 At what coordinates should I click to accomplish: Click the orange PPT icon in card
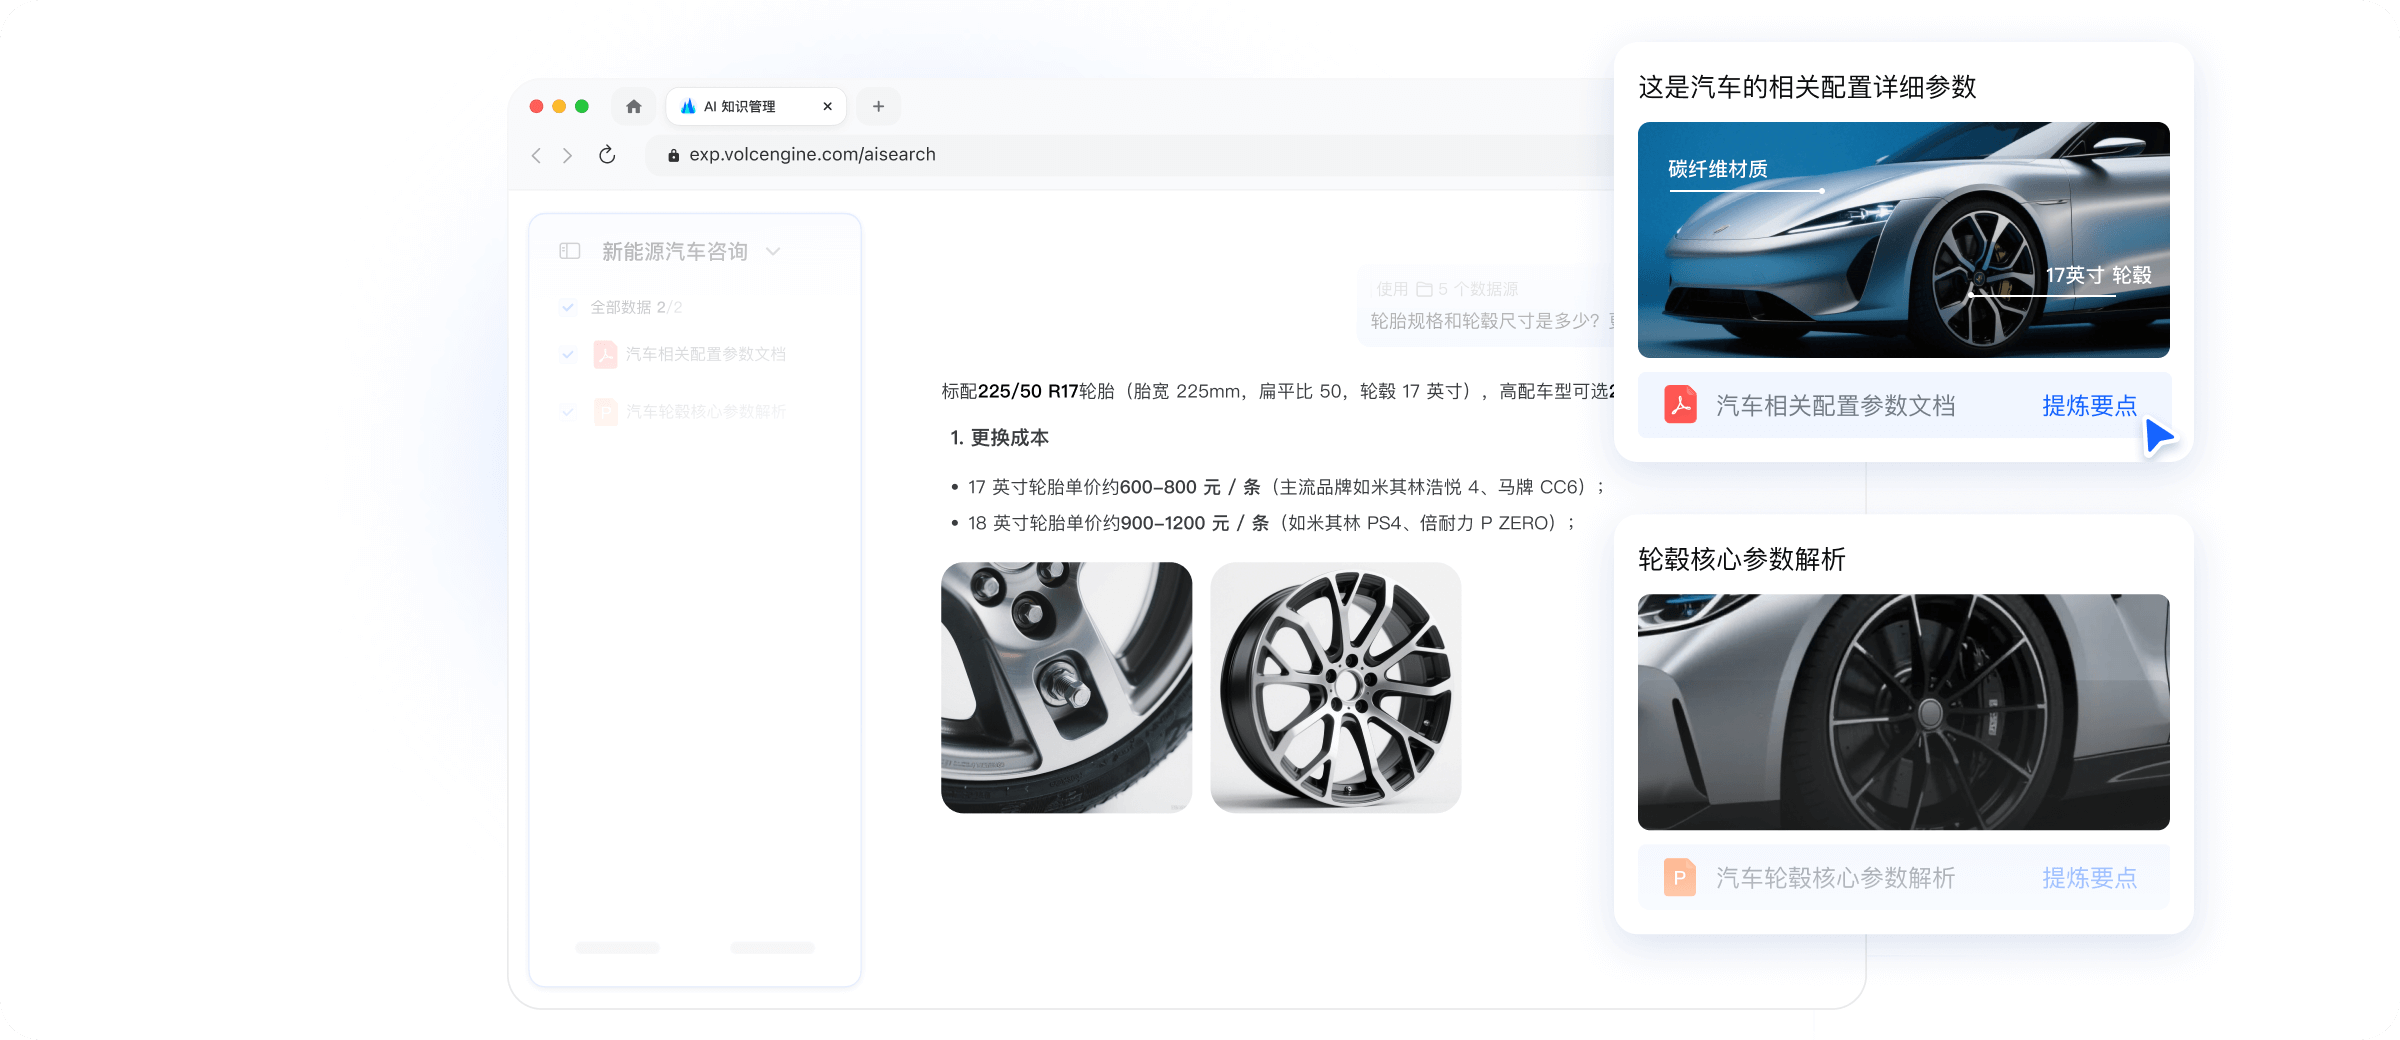[1680, 877]
